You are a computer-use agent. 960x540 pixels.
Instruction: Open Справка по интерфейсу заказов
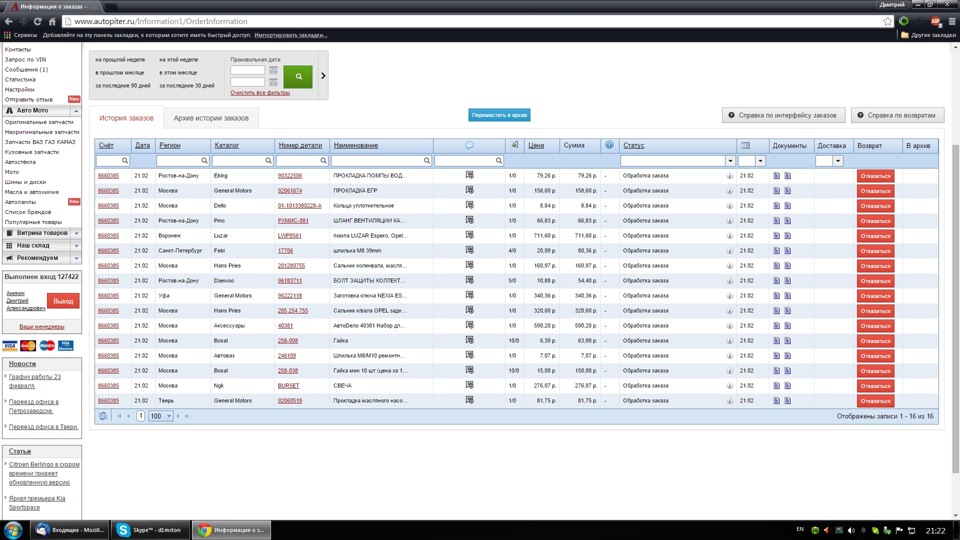pyautogui.click(x=783, y=115)
